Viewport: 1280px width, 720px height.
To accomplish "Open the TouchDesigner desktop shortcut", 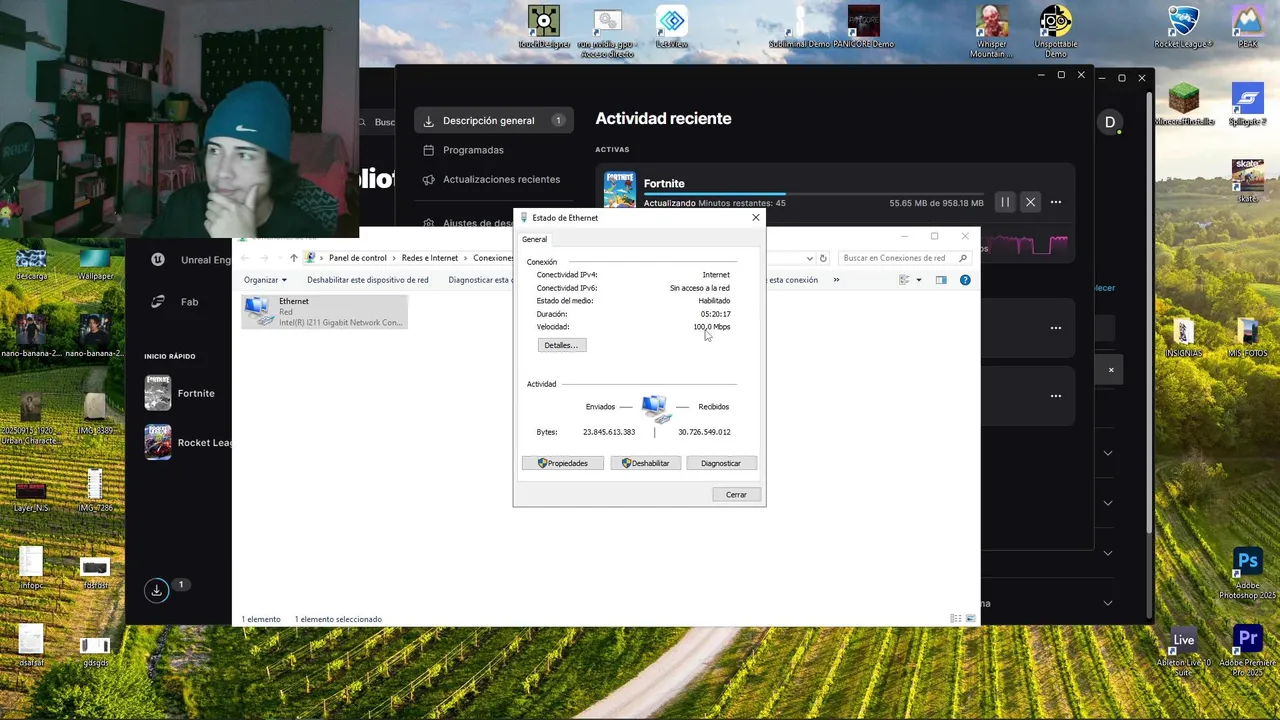I will [544, 27].
